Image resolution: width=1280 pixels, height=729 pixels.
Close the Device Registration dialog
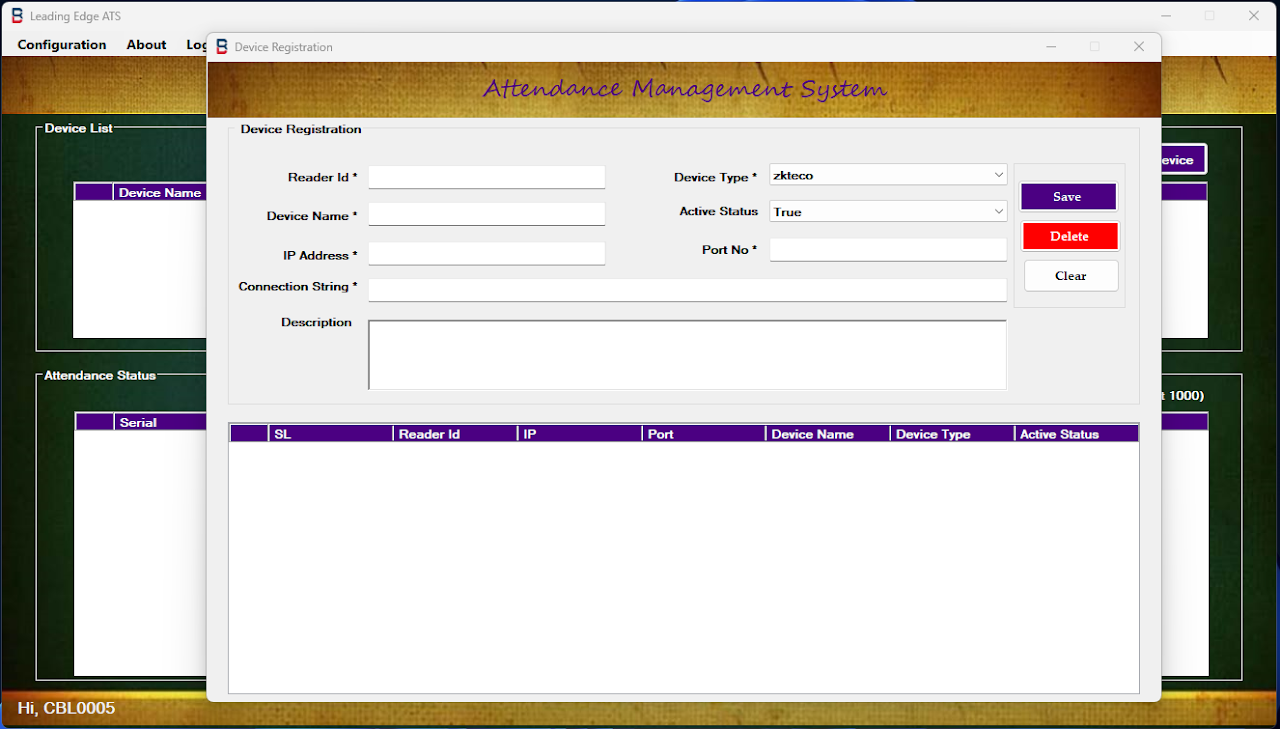coord(1138,47)
